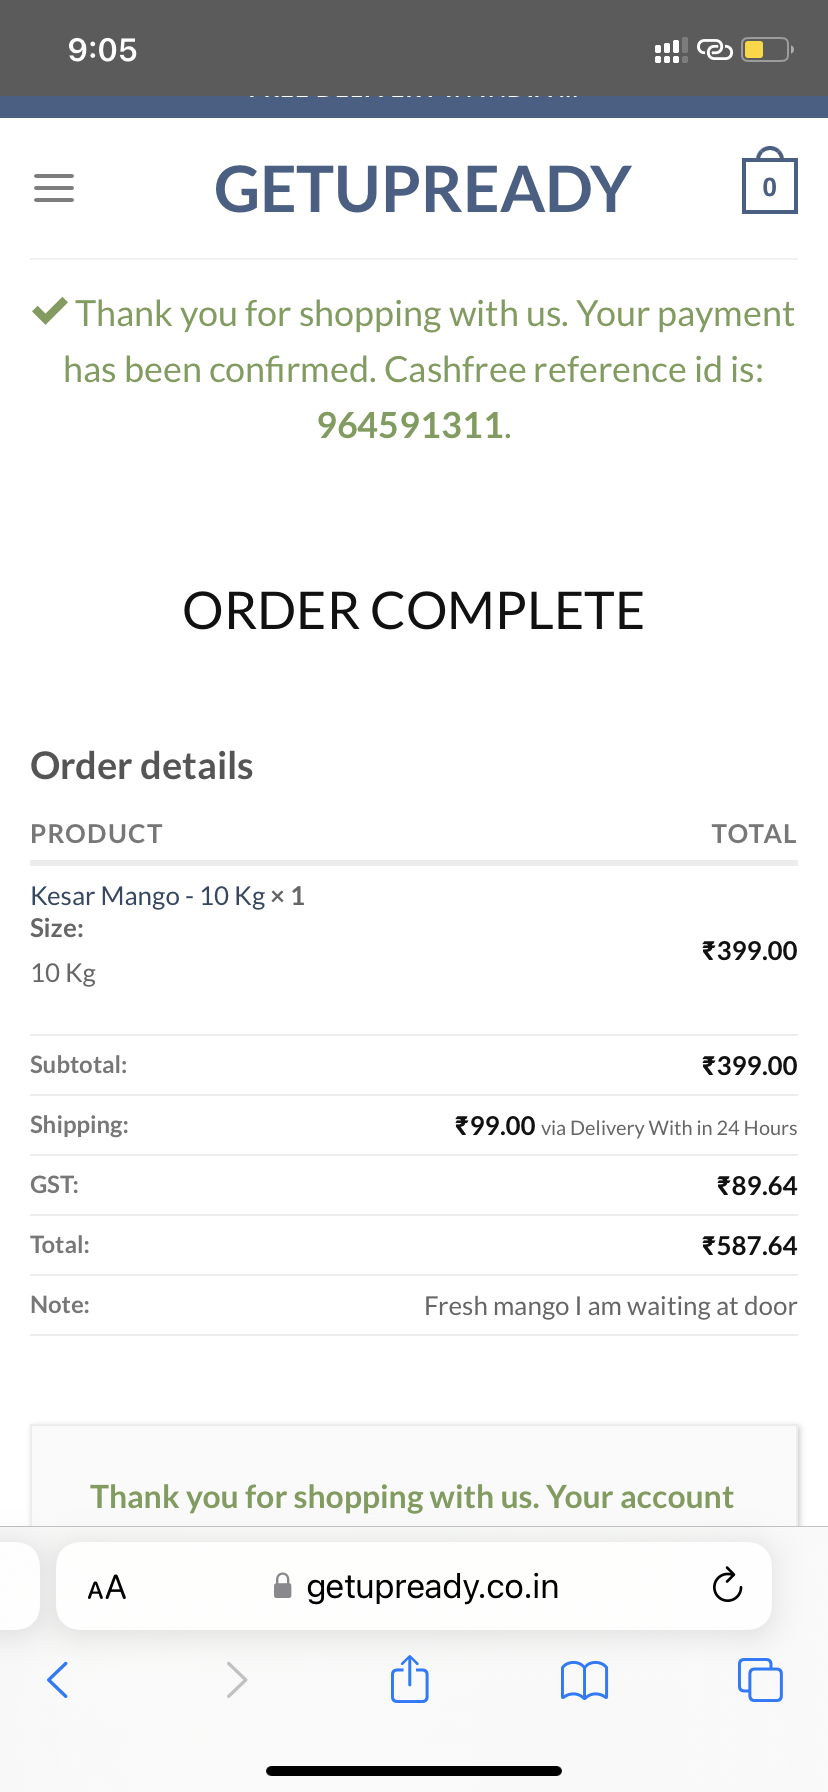Tap the Total amount ₹587.64
Viewport: 828px width, 1792px height.
(750, 1246)
